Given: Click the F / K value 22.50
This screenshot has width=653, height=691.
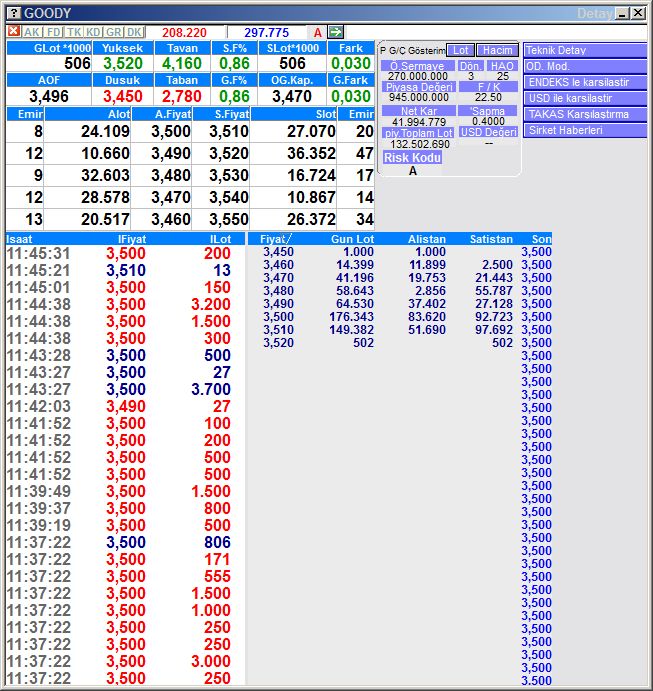Looking at the screenshot, I should tap(488, 97).
